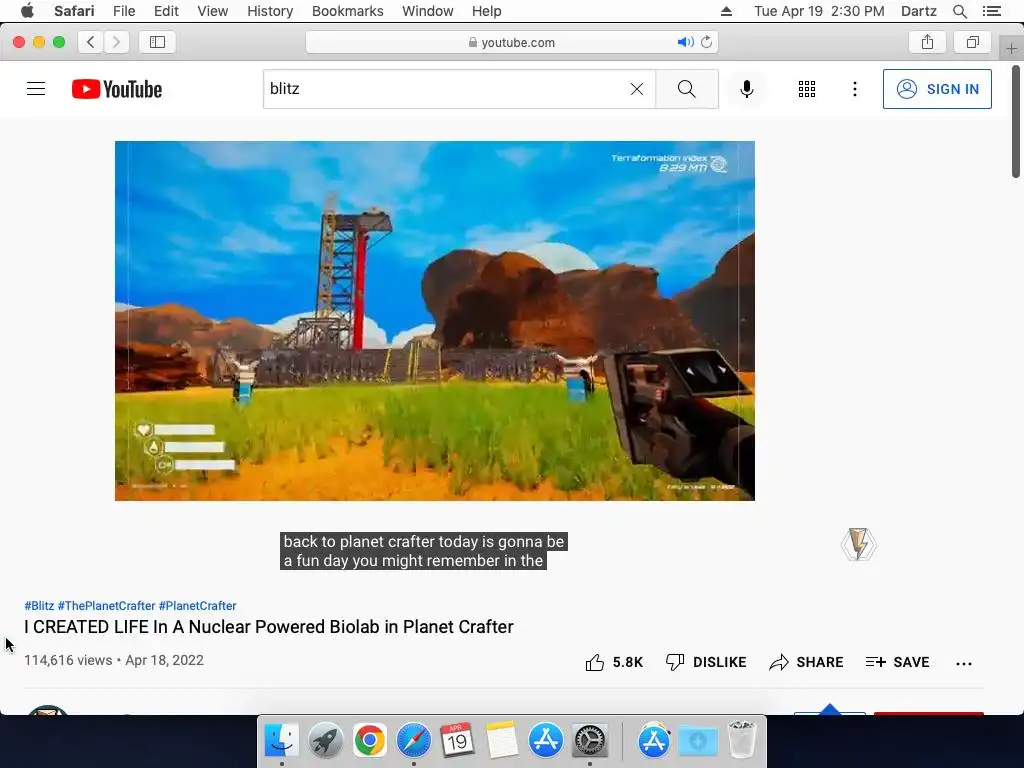Open YouTube settings three-dot menu
The height and width of the screenshot is (768, 1024).
tap(855, 89)
